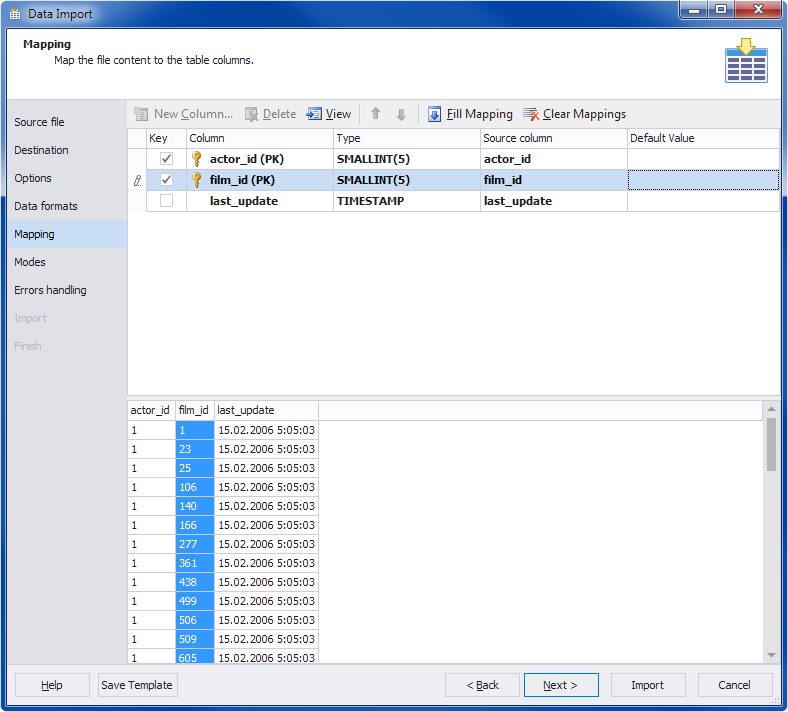
Task: Go to the Source file step
Action: [x=39, y=122]
